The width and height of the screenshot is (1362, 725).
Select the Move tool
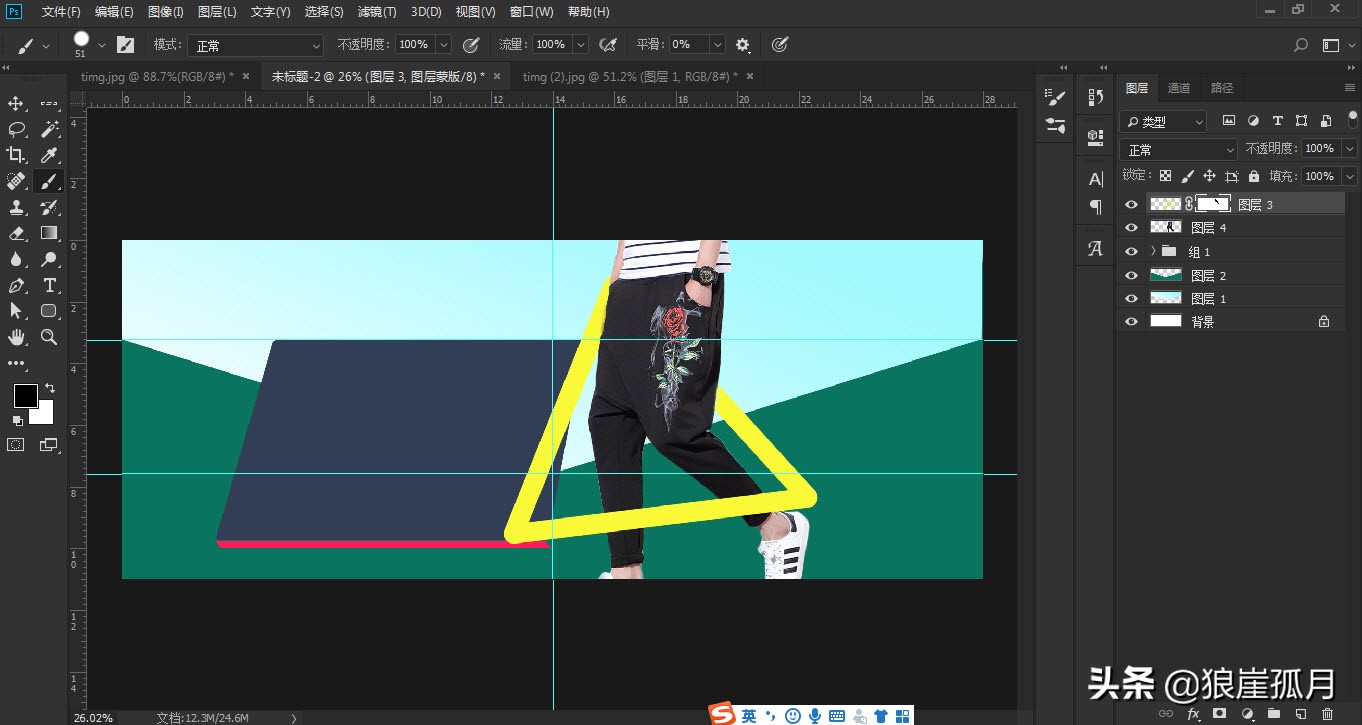click(x=16, y=104)
